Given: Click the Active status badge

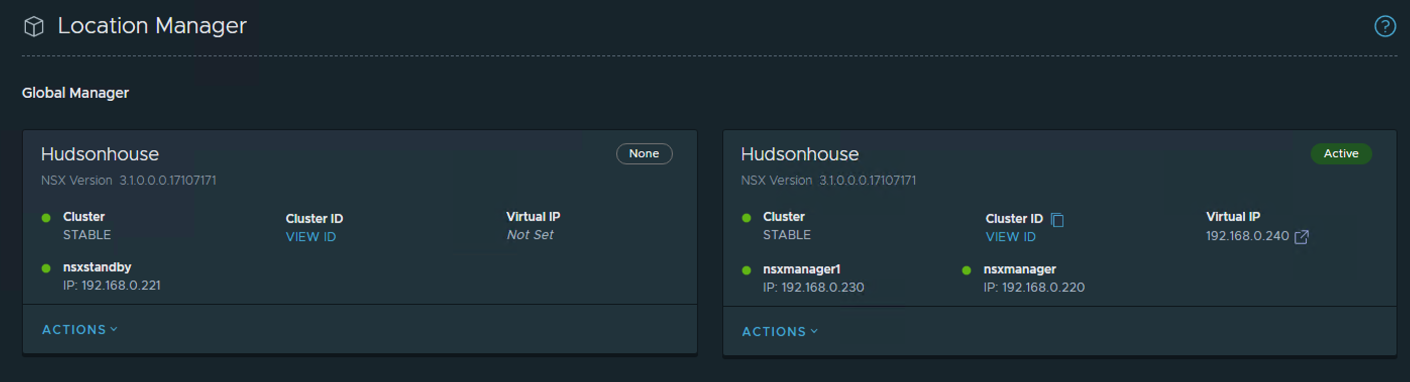Looking at the screenshot, I should point(1341,154).
